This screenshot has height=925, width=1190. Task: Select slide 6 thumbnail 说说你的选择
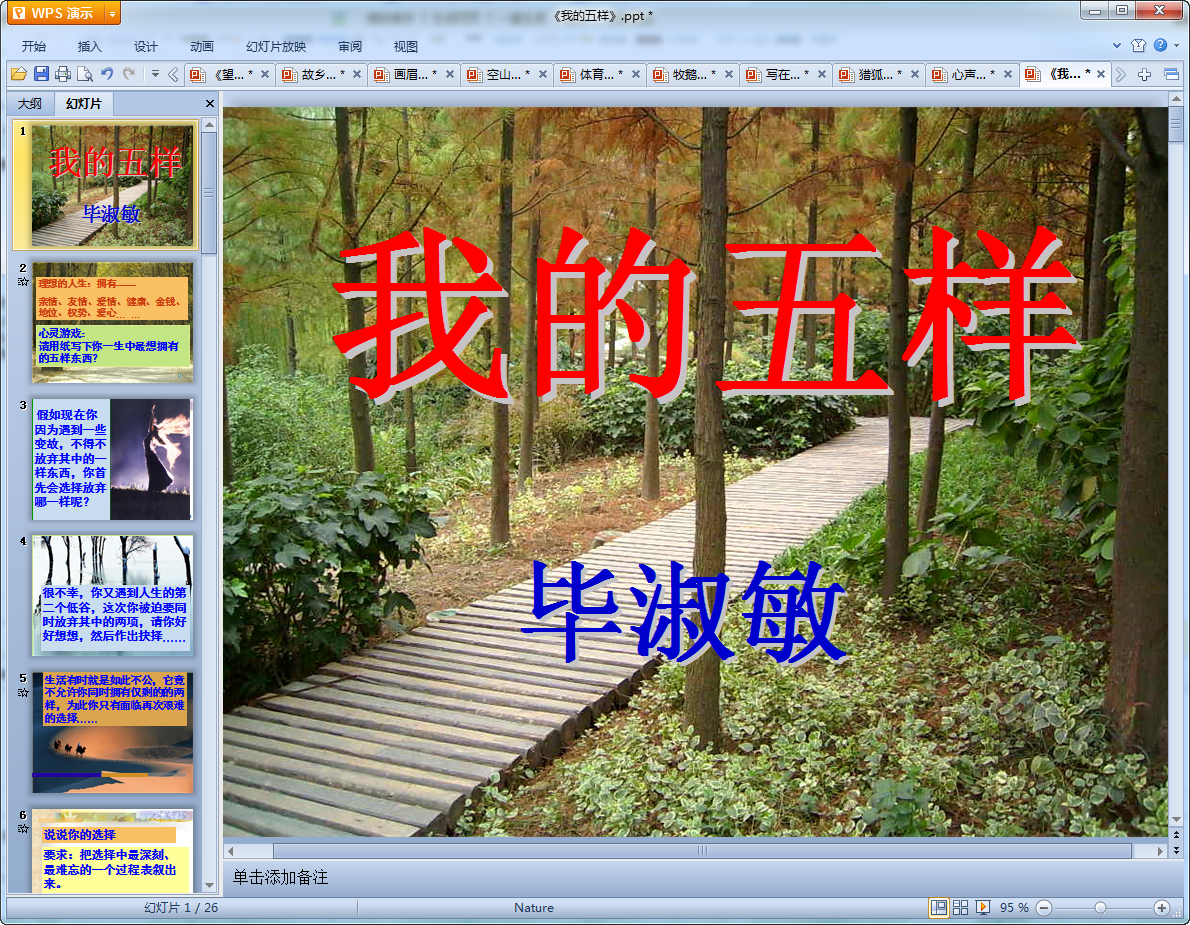[112, 851]
